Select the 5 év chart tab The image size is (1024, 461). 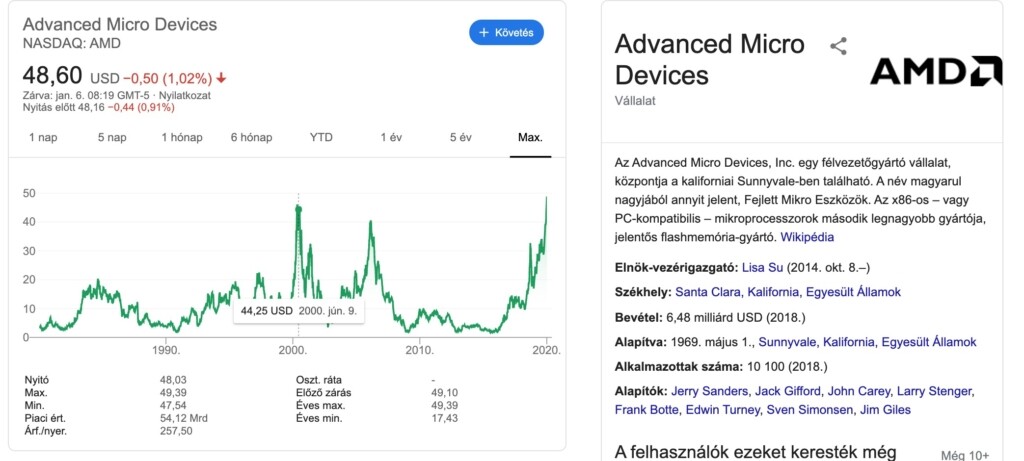(460, 137)
